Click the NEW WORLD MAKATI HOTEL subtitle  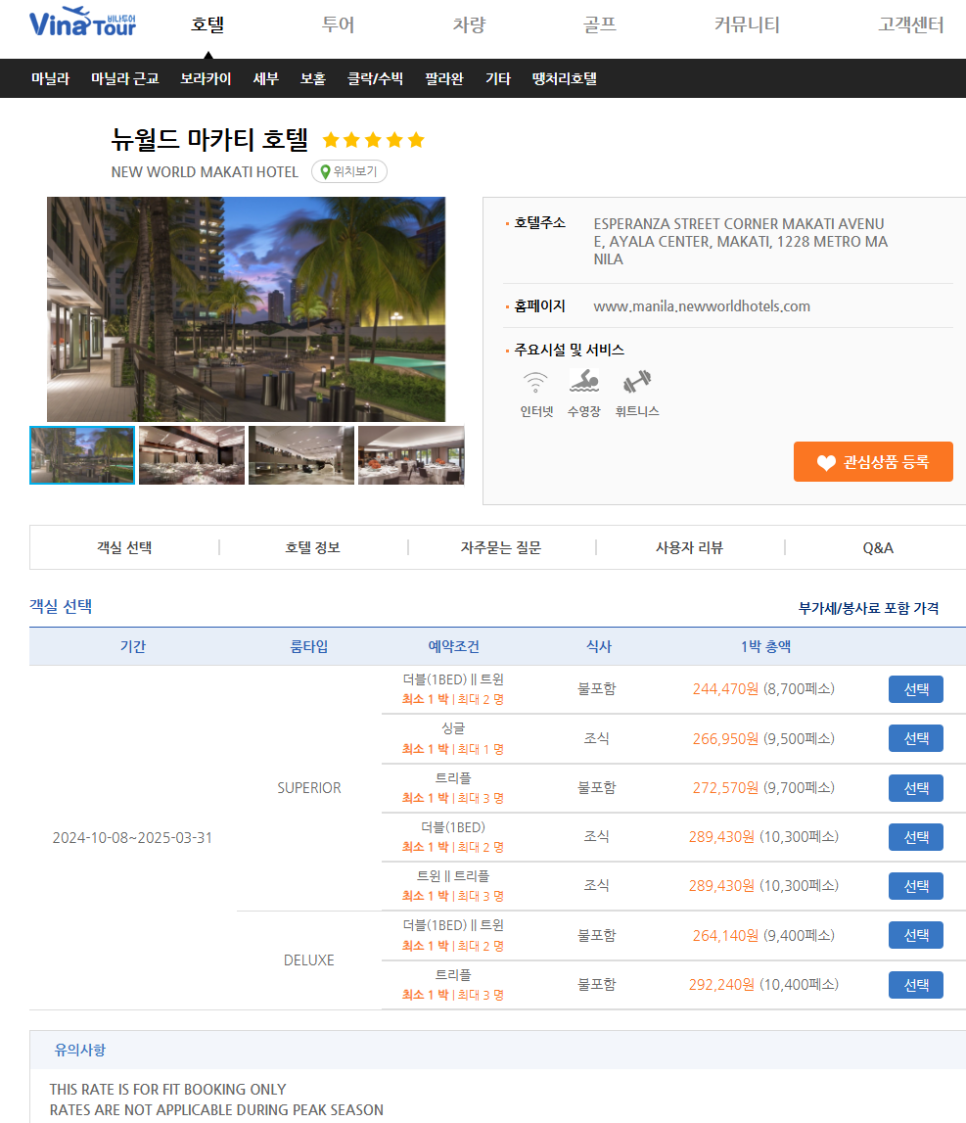pos(204,172)
